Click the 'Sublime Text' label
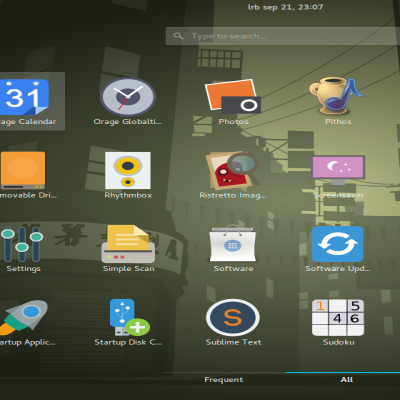Image resolution: width=400 pixels, height=400 pixels. pos(233,342)
